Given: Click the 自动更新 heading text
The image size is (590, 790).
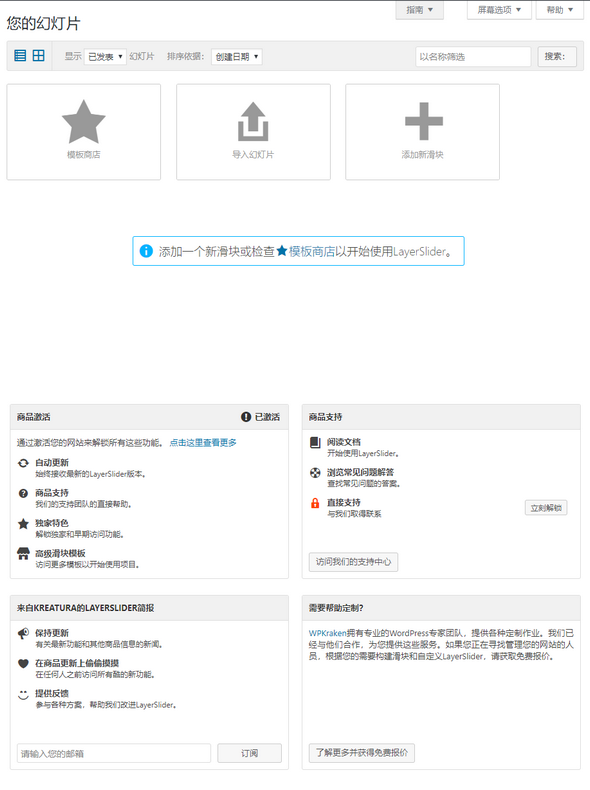Looking at the screenshot, I should pyautogui.click(x=52, y=463).
